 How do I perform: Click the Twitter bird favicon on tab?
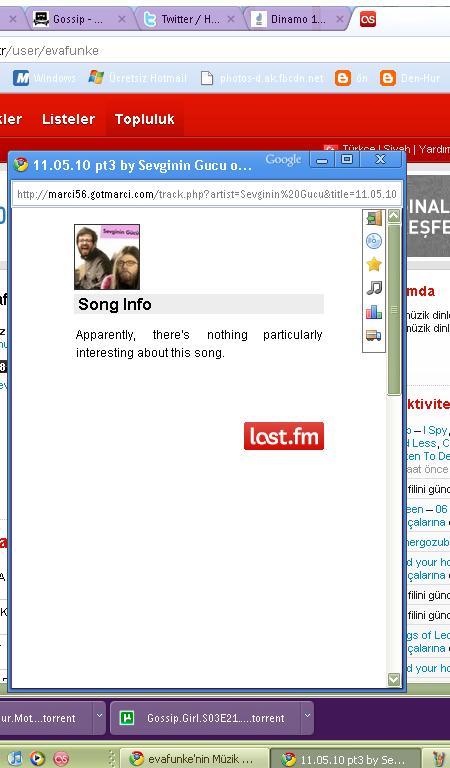pos(150,19)
